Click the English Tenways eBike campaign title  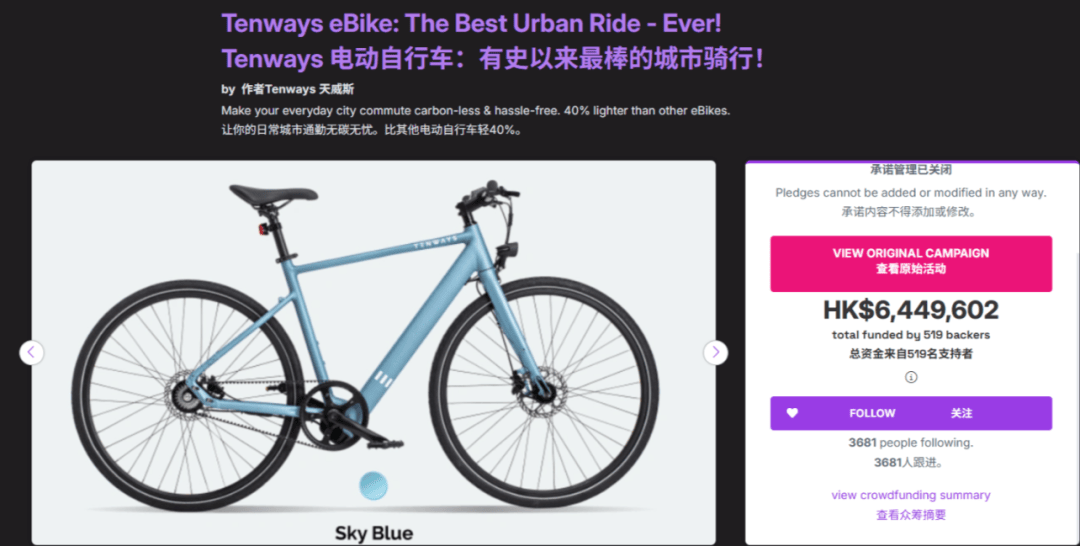point(471,22)
